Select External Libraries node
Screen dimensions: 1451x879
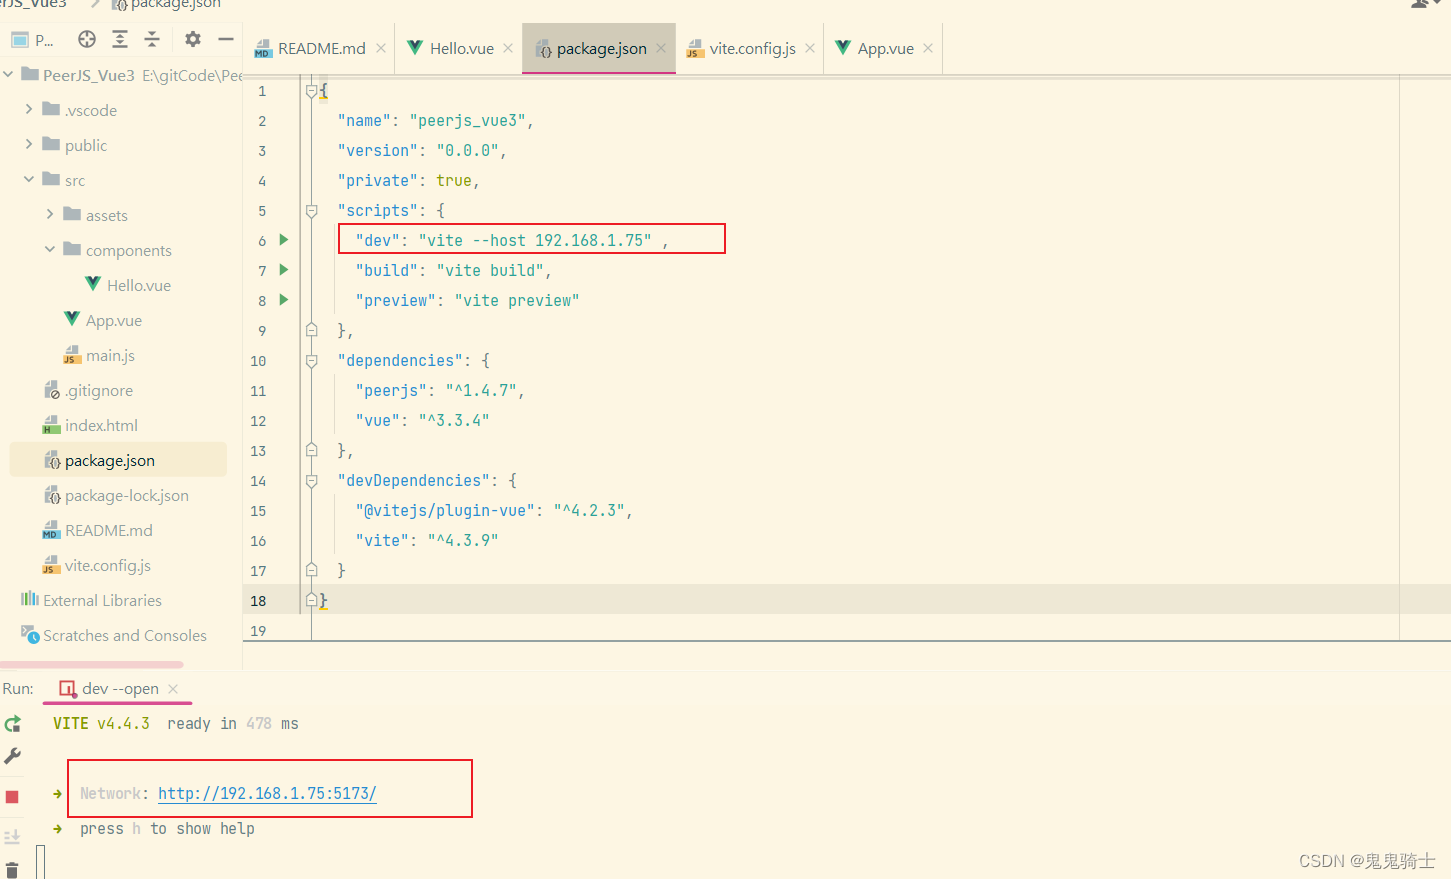click(x=91, y=600)
